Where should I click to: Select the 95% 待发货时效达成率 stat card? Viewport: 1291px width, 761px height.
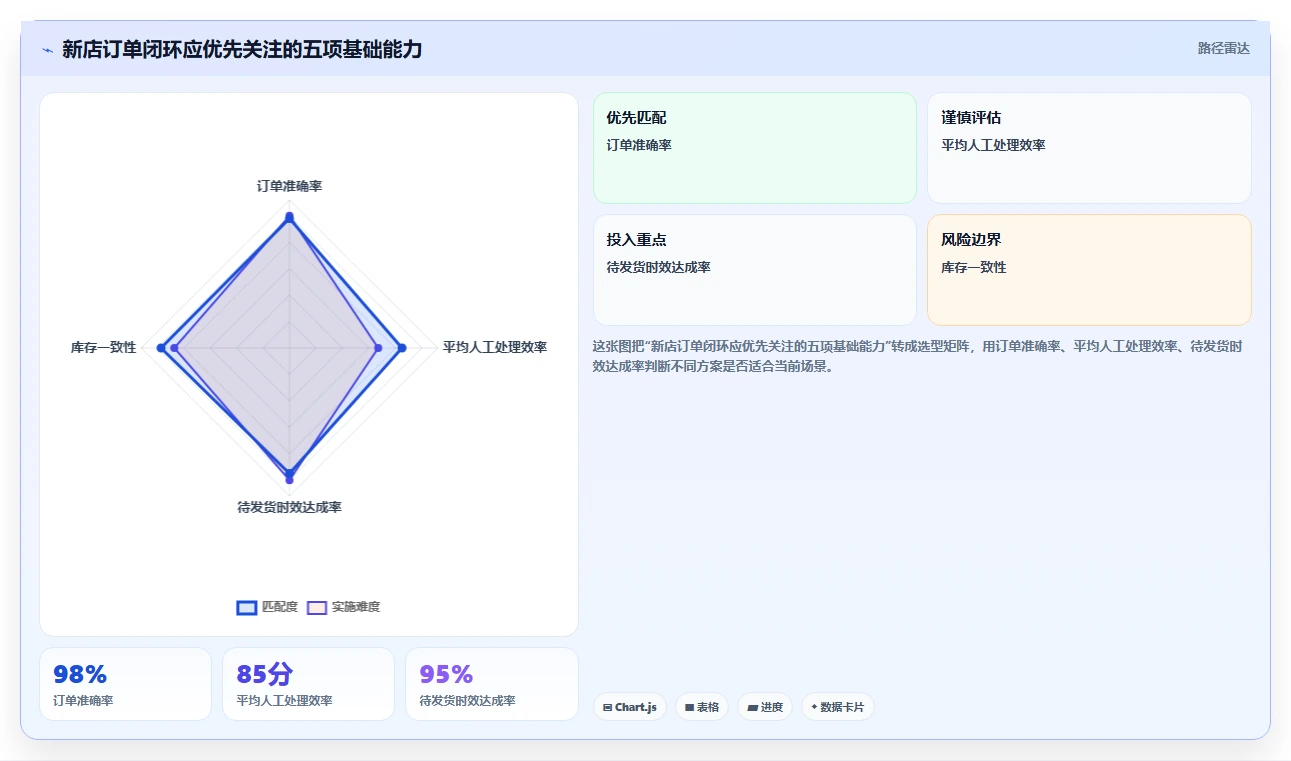point(492,684)
